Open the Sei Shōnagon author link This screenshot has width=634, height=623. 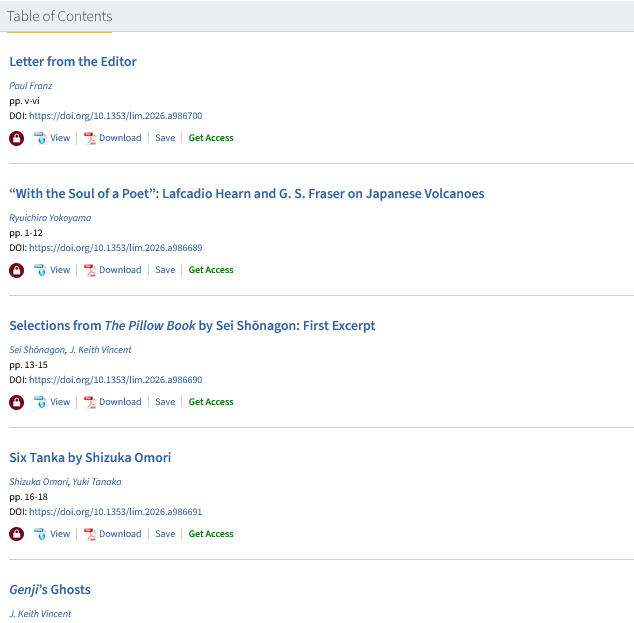37,350
